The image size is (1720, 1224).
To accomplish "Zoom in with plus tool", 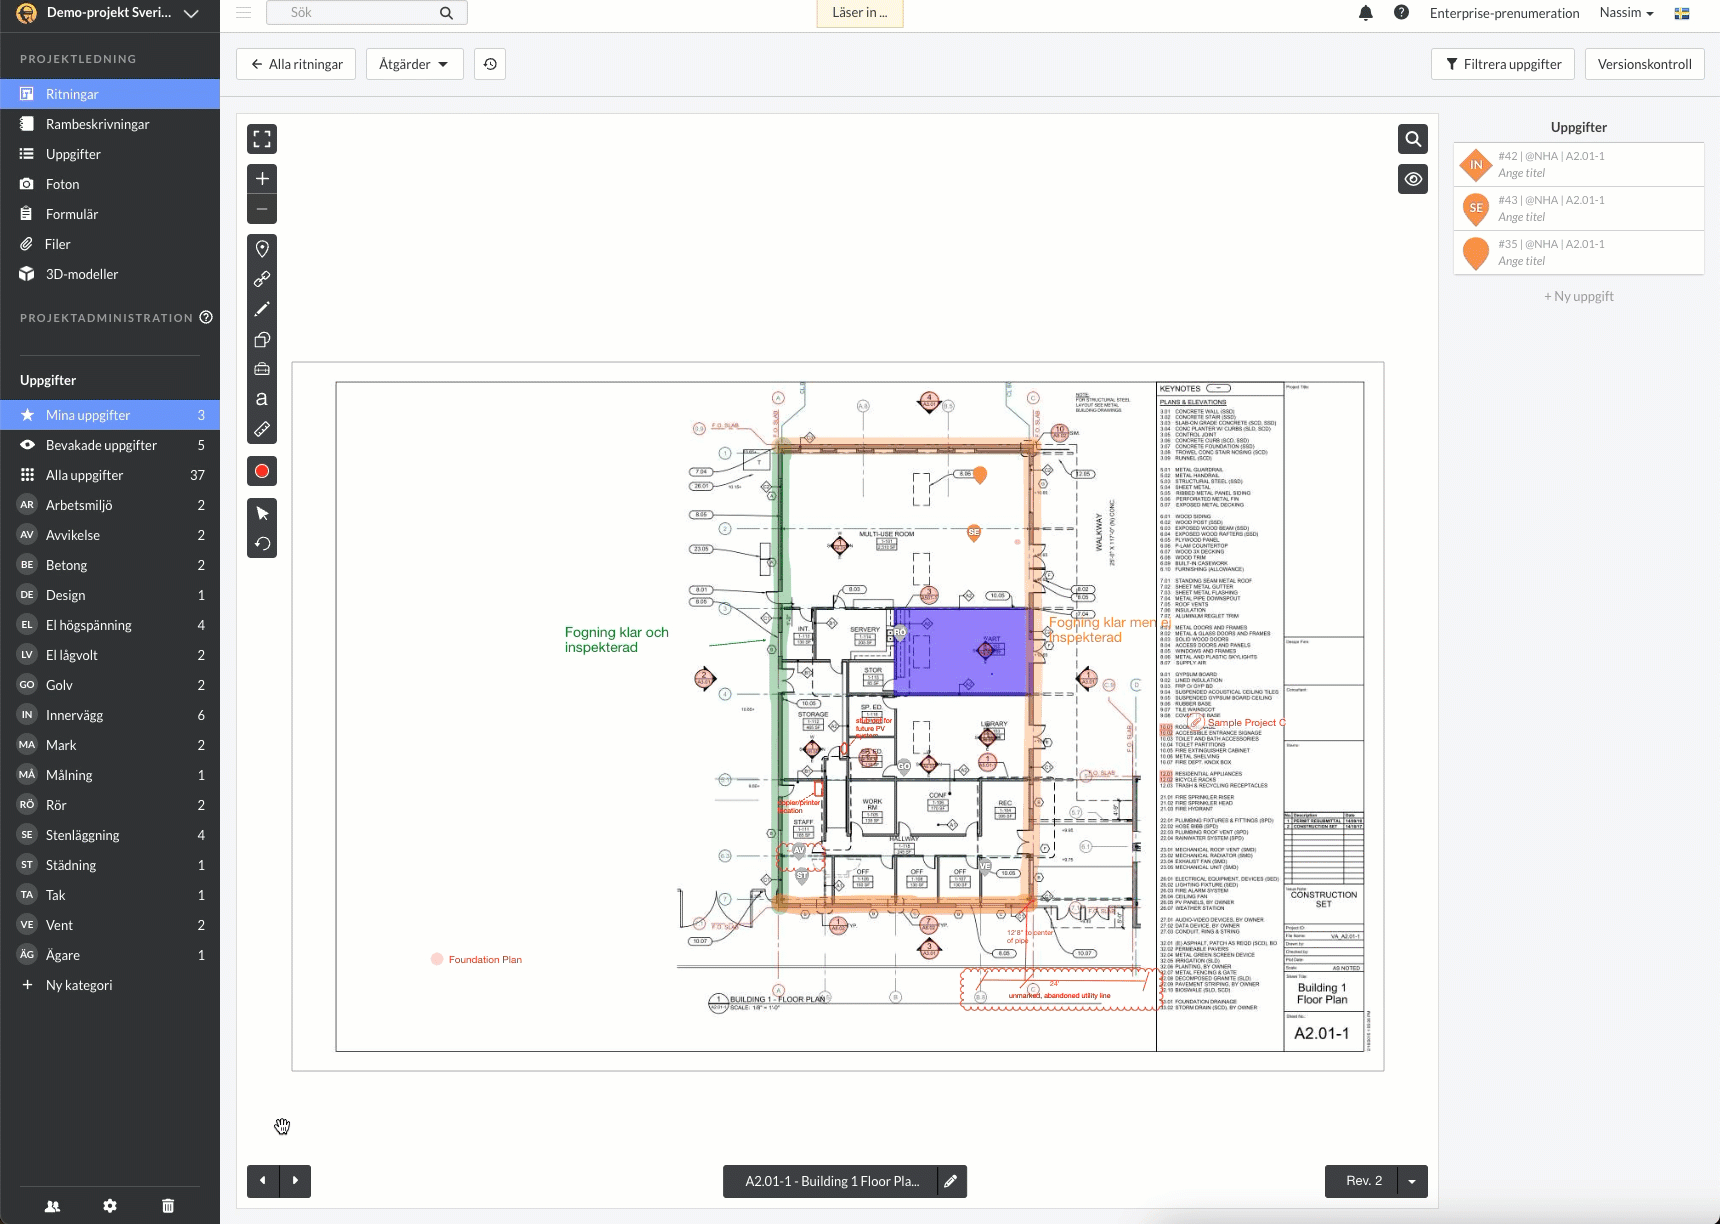I will (x=262, y=179).
